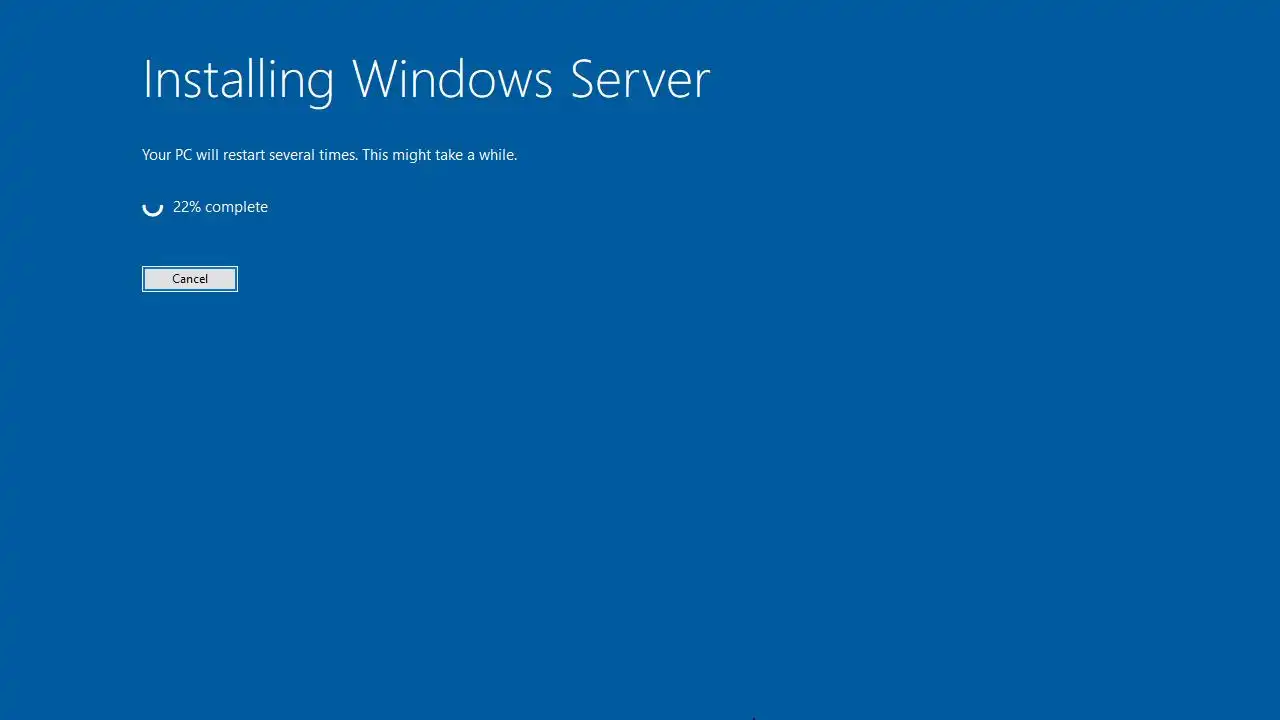Image resolution: width=1280 pixels, height=720 pixels.
Task: Click the 'This might take a while' sentence
Action: point(440,155)
